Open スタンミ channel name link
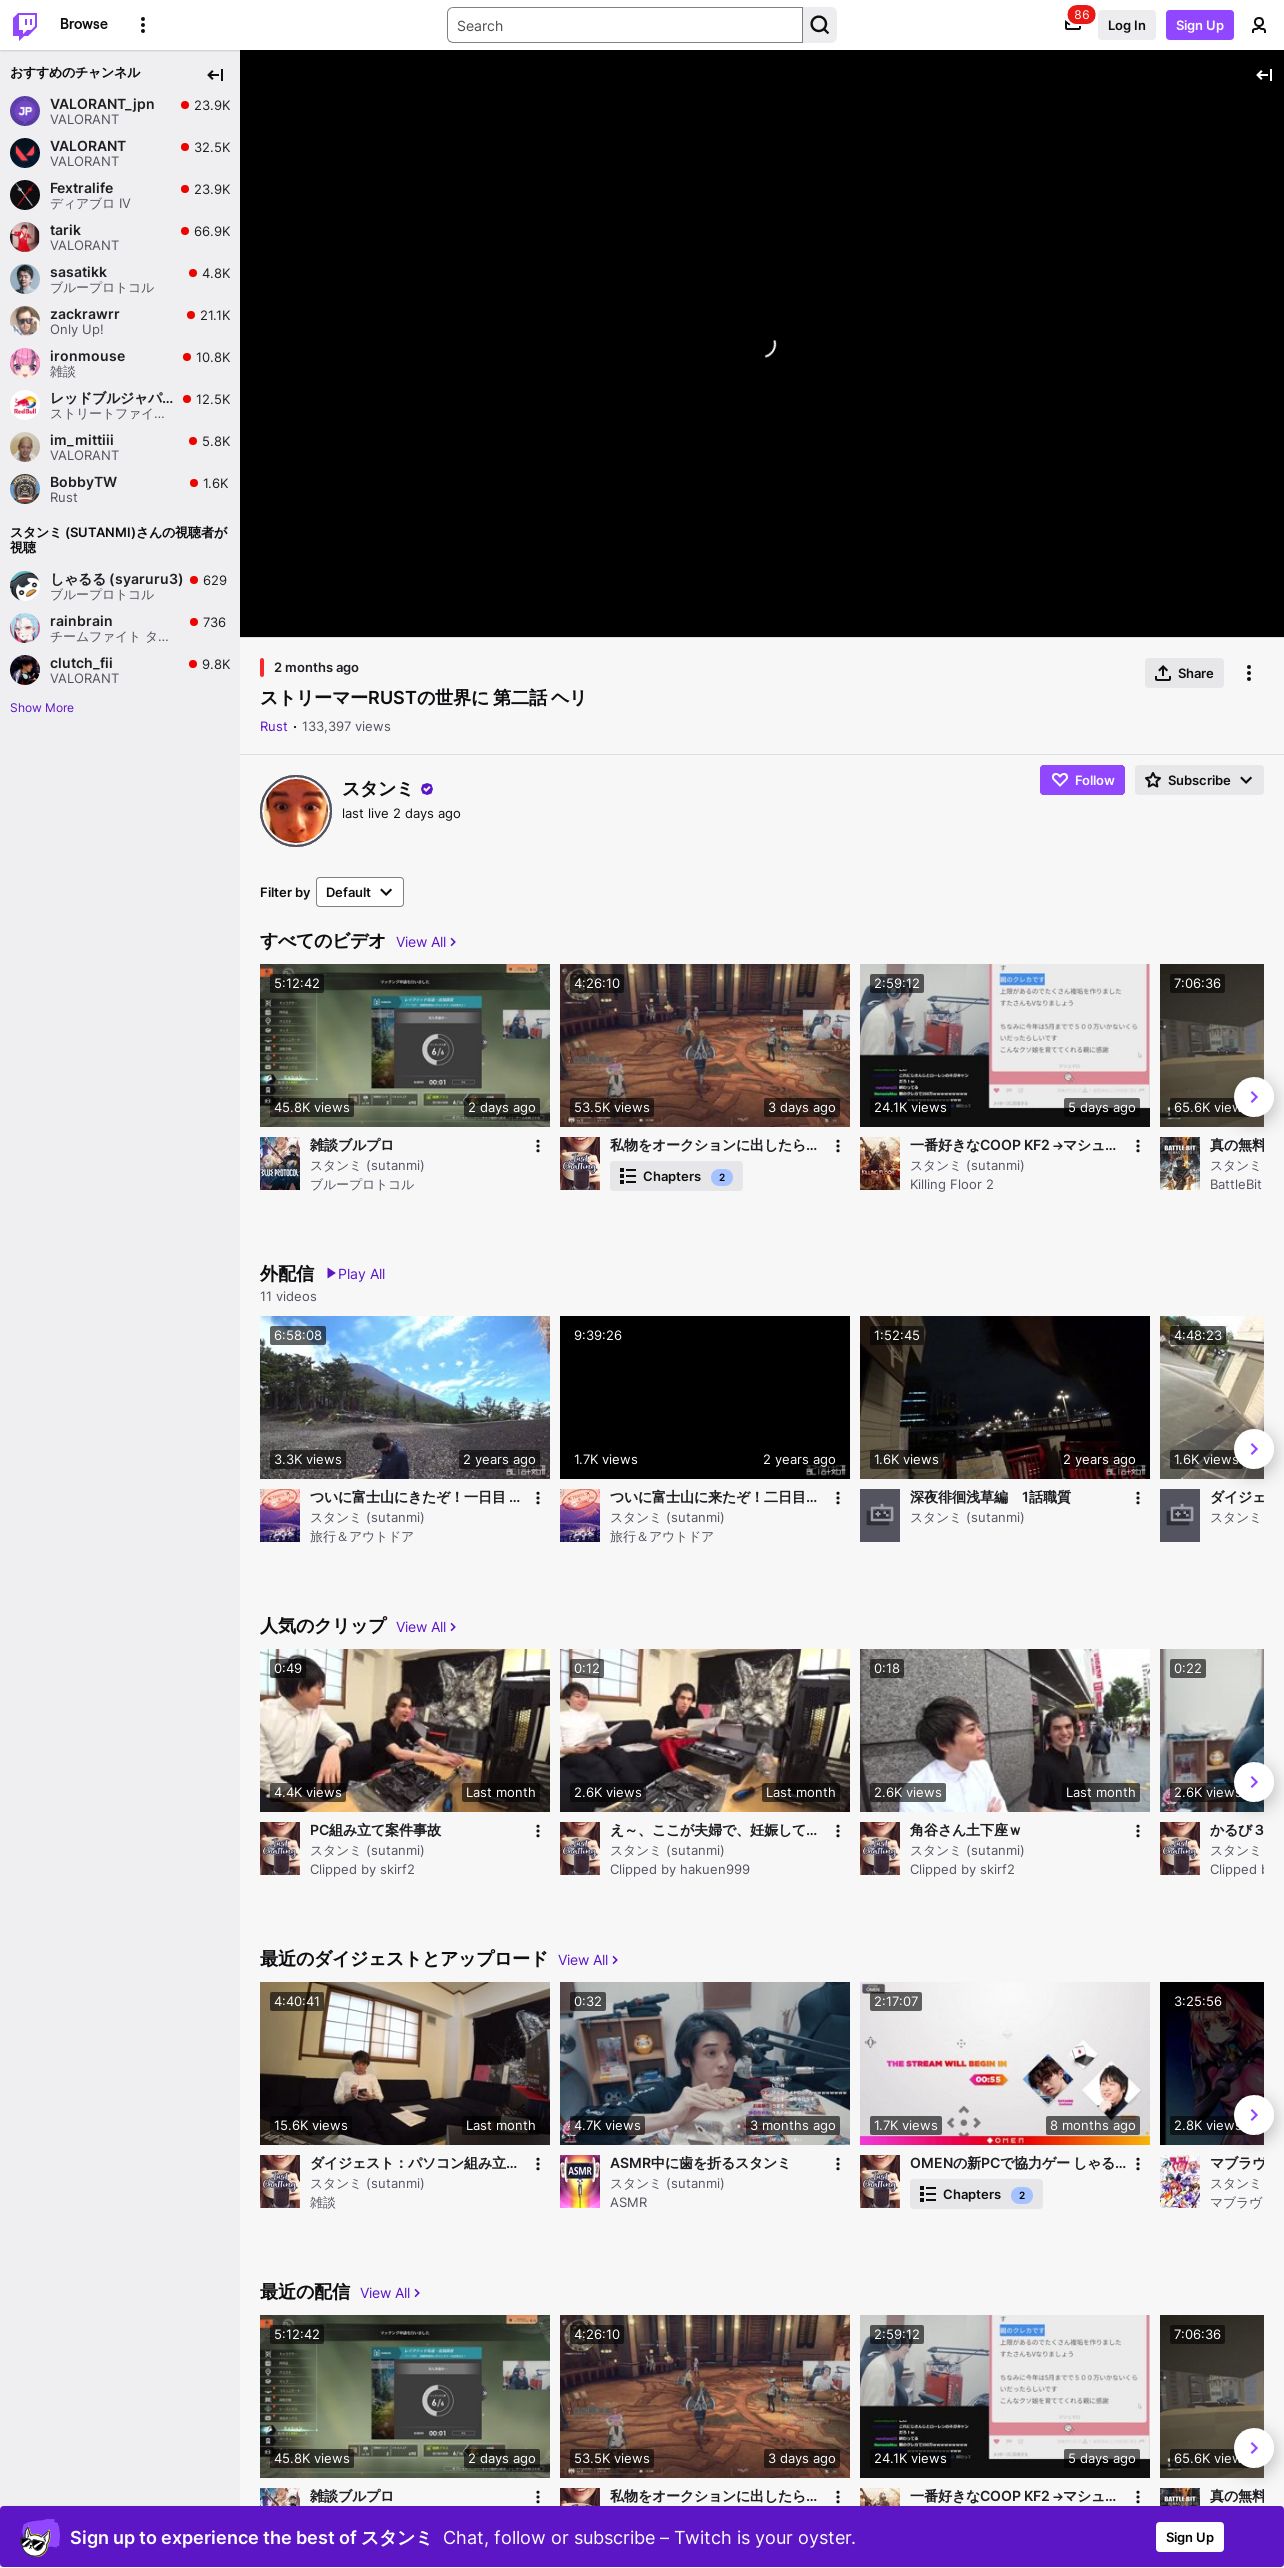Screen dimensions: 1284x2568 click(376, 789)
